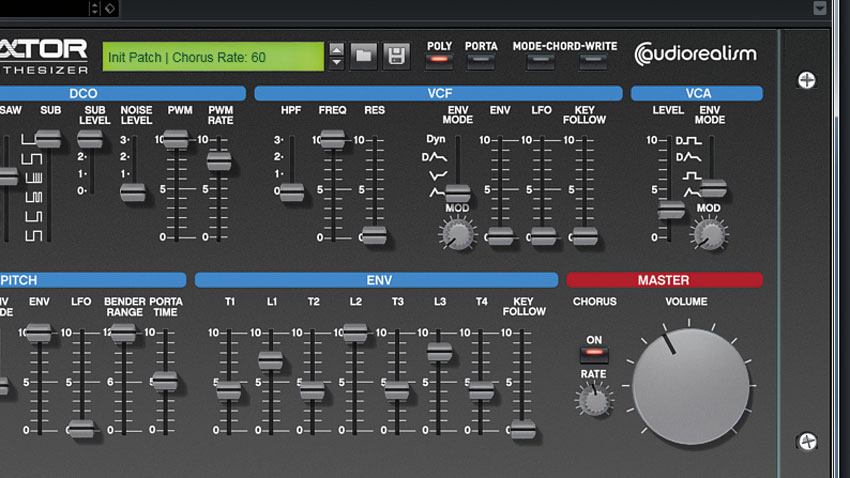
Task: Click the NOISE LEVEL slider handle
Action: click(x=133, y=192)
